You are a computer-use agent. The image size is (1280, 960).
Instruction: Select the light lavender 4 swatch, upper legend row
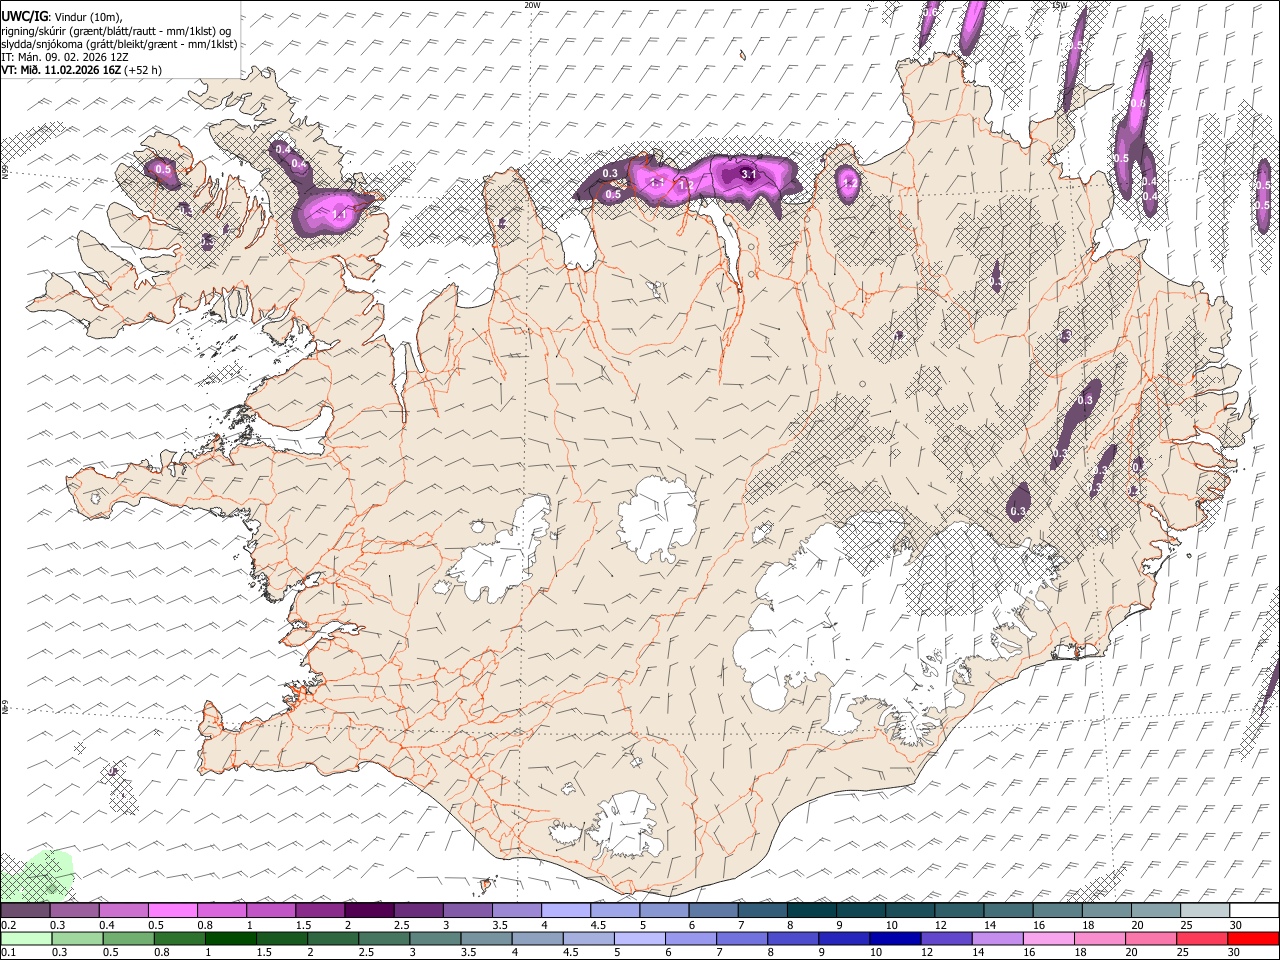(565, 911)
